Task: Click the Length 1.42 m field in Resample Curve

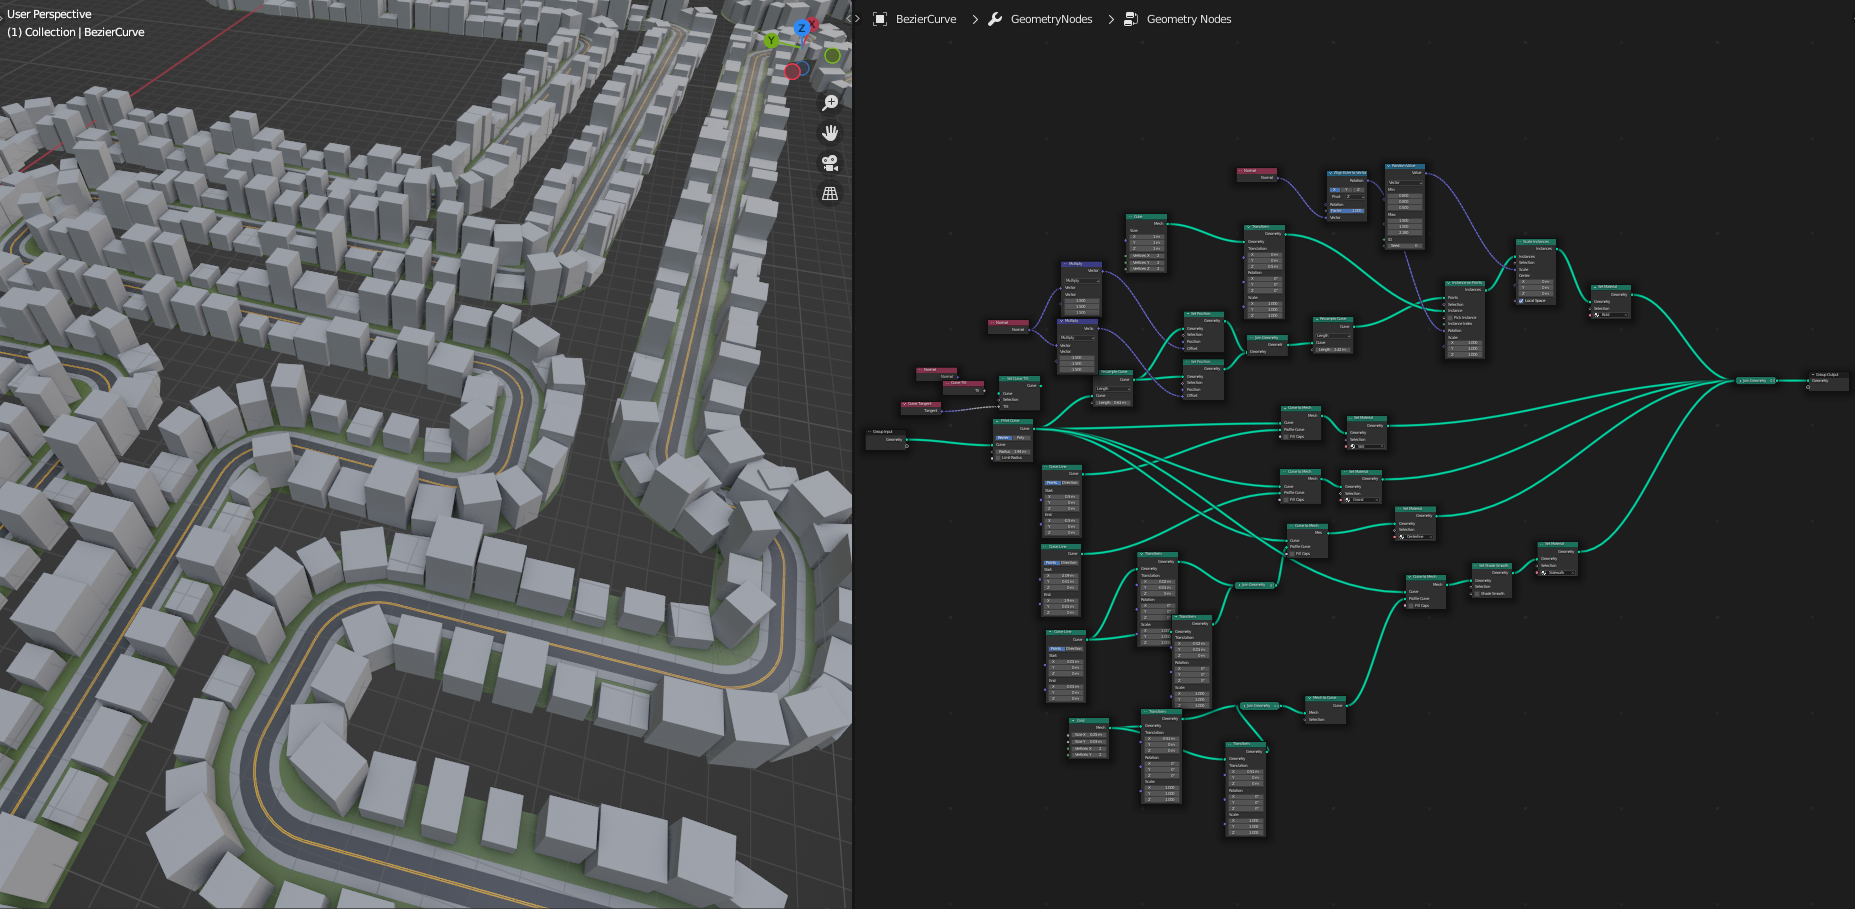Action: tap(1333, 350)
